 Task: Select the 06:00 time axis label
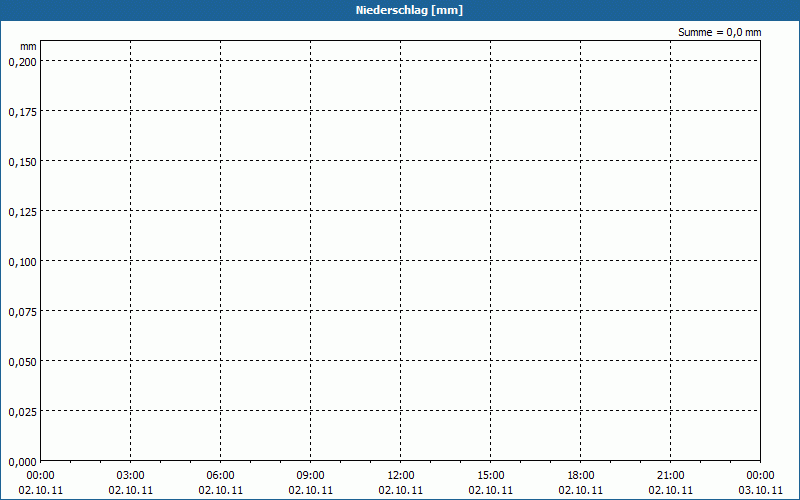pyautogui.click(x=221, y=475)
